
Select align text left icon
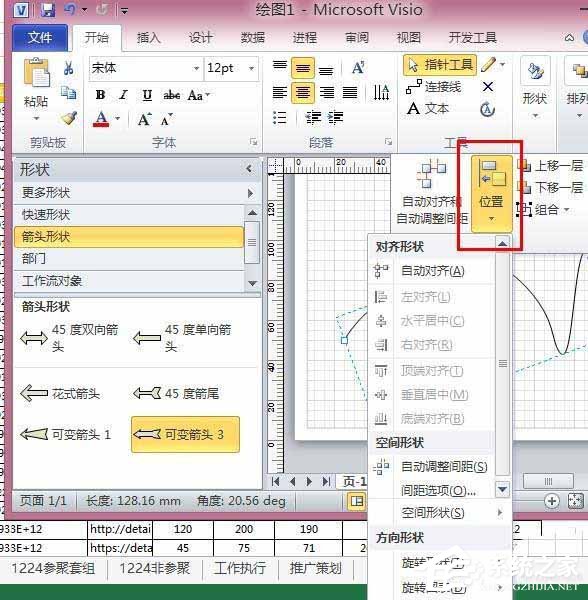point(280,93)
